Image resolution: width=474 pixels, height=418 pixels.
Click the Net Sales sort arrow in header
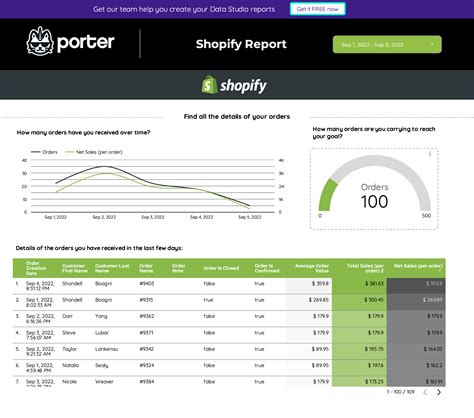[x=440, y=271]
